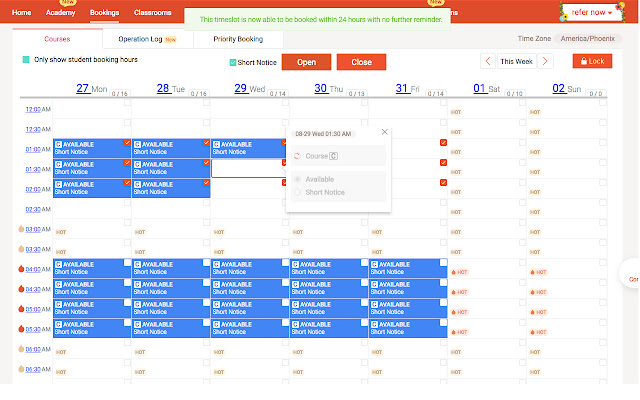Click the flame icon beside 05:30 AM

21,329
